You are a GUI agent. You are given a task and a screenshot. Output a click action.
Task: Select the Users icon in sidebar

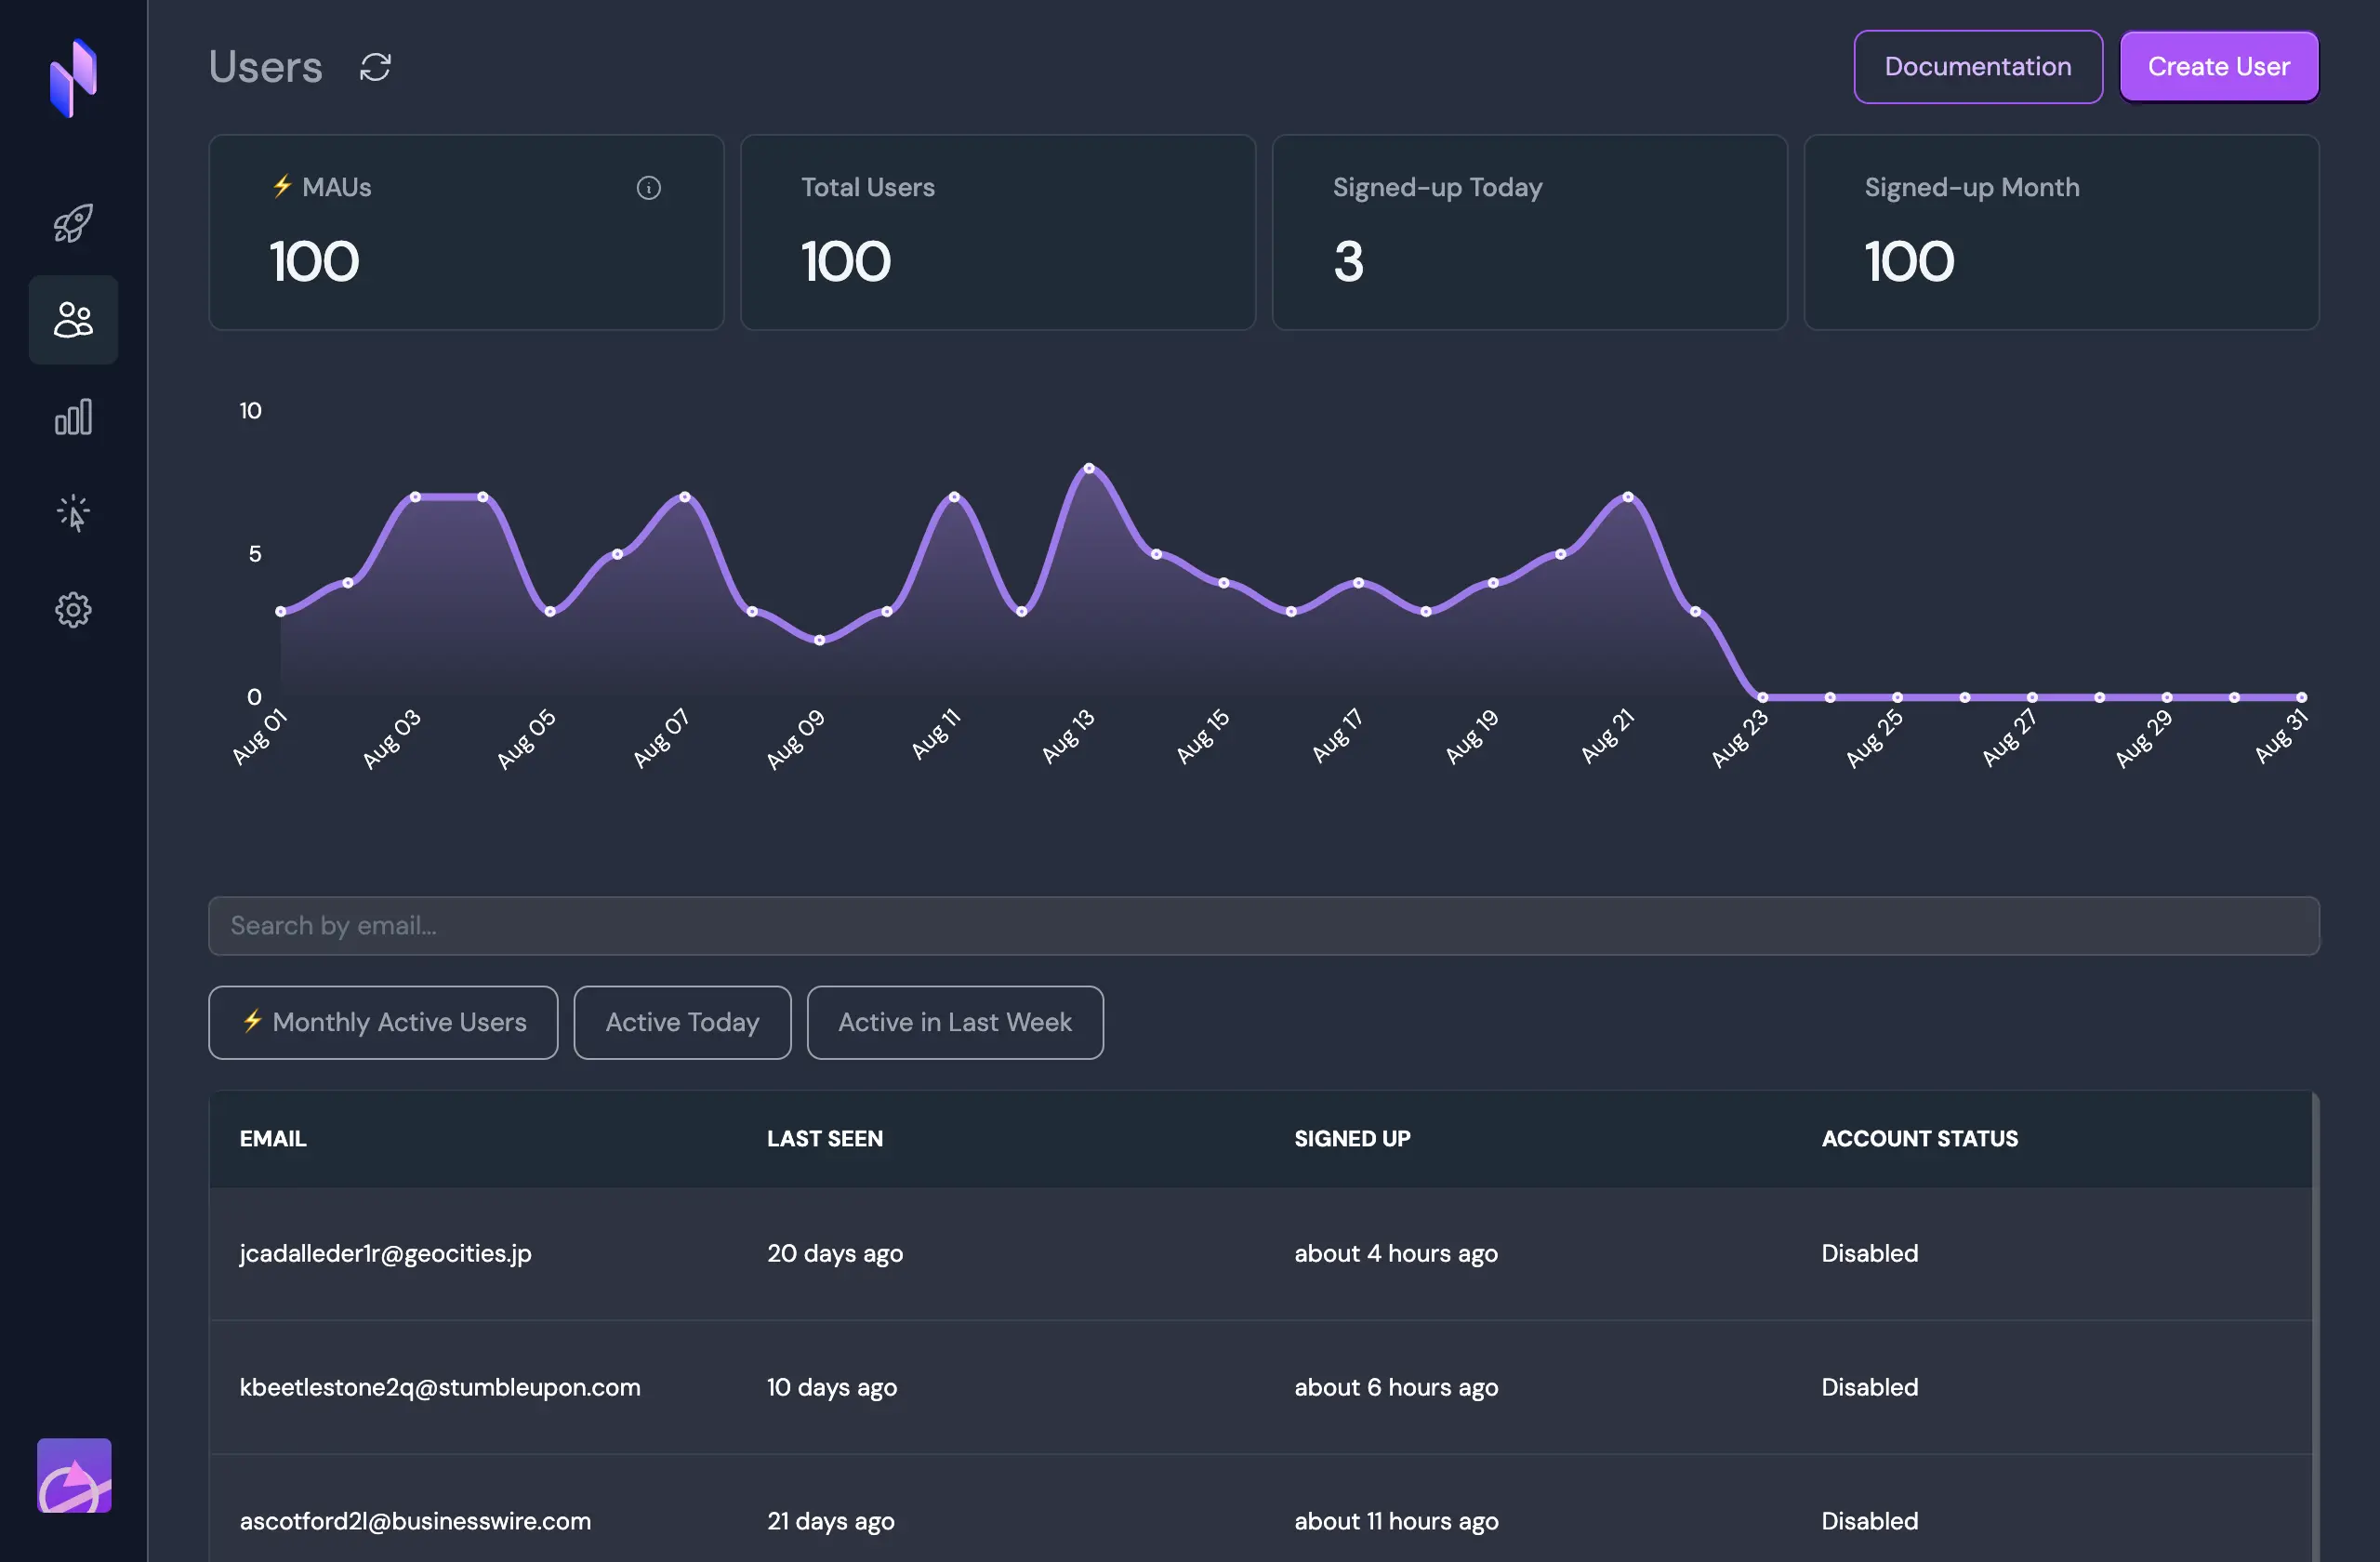73,320
